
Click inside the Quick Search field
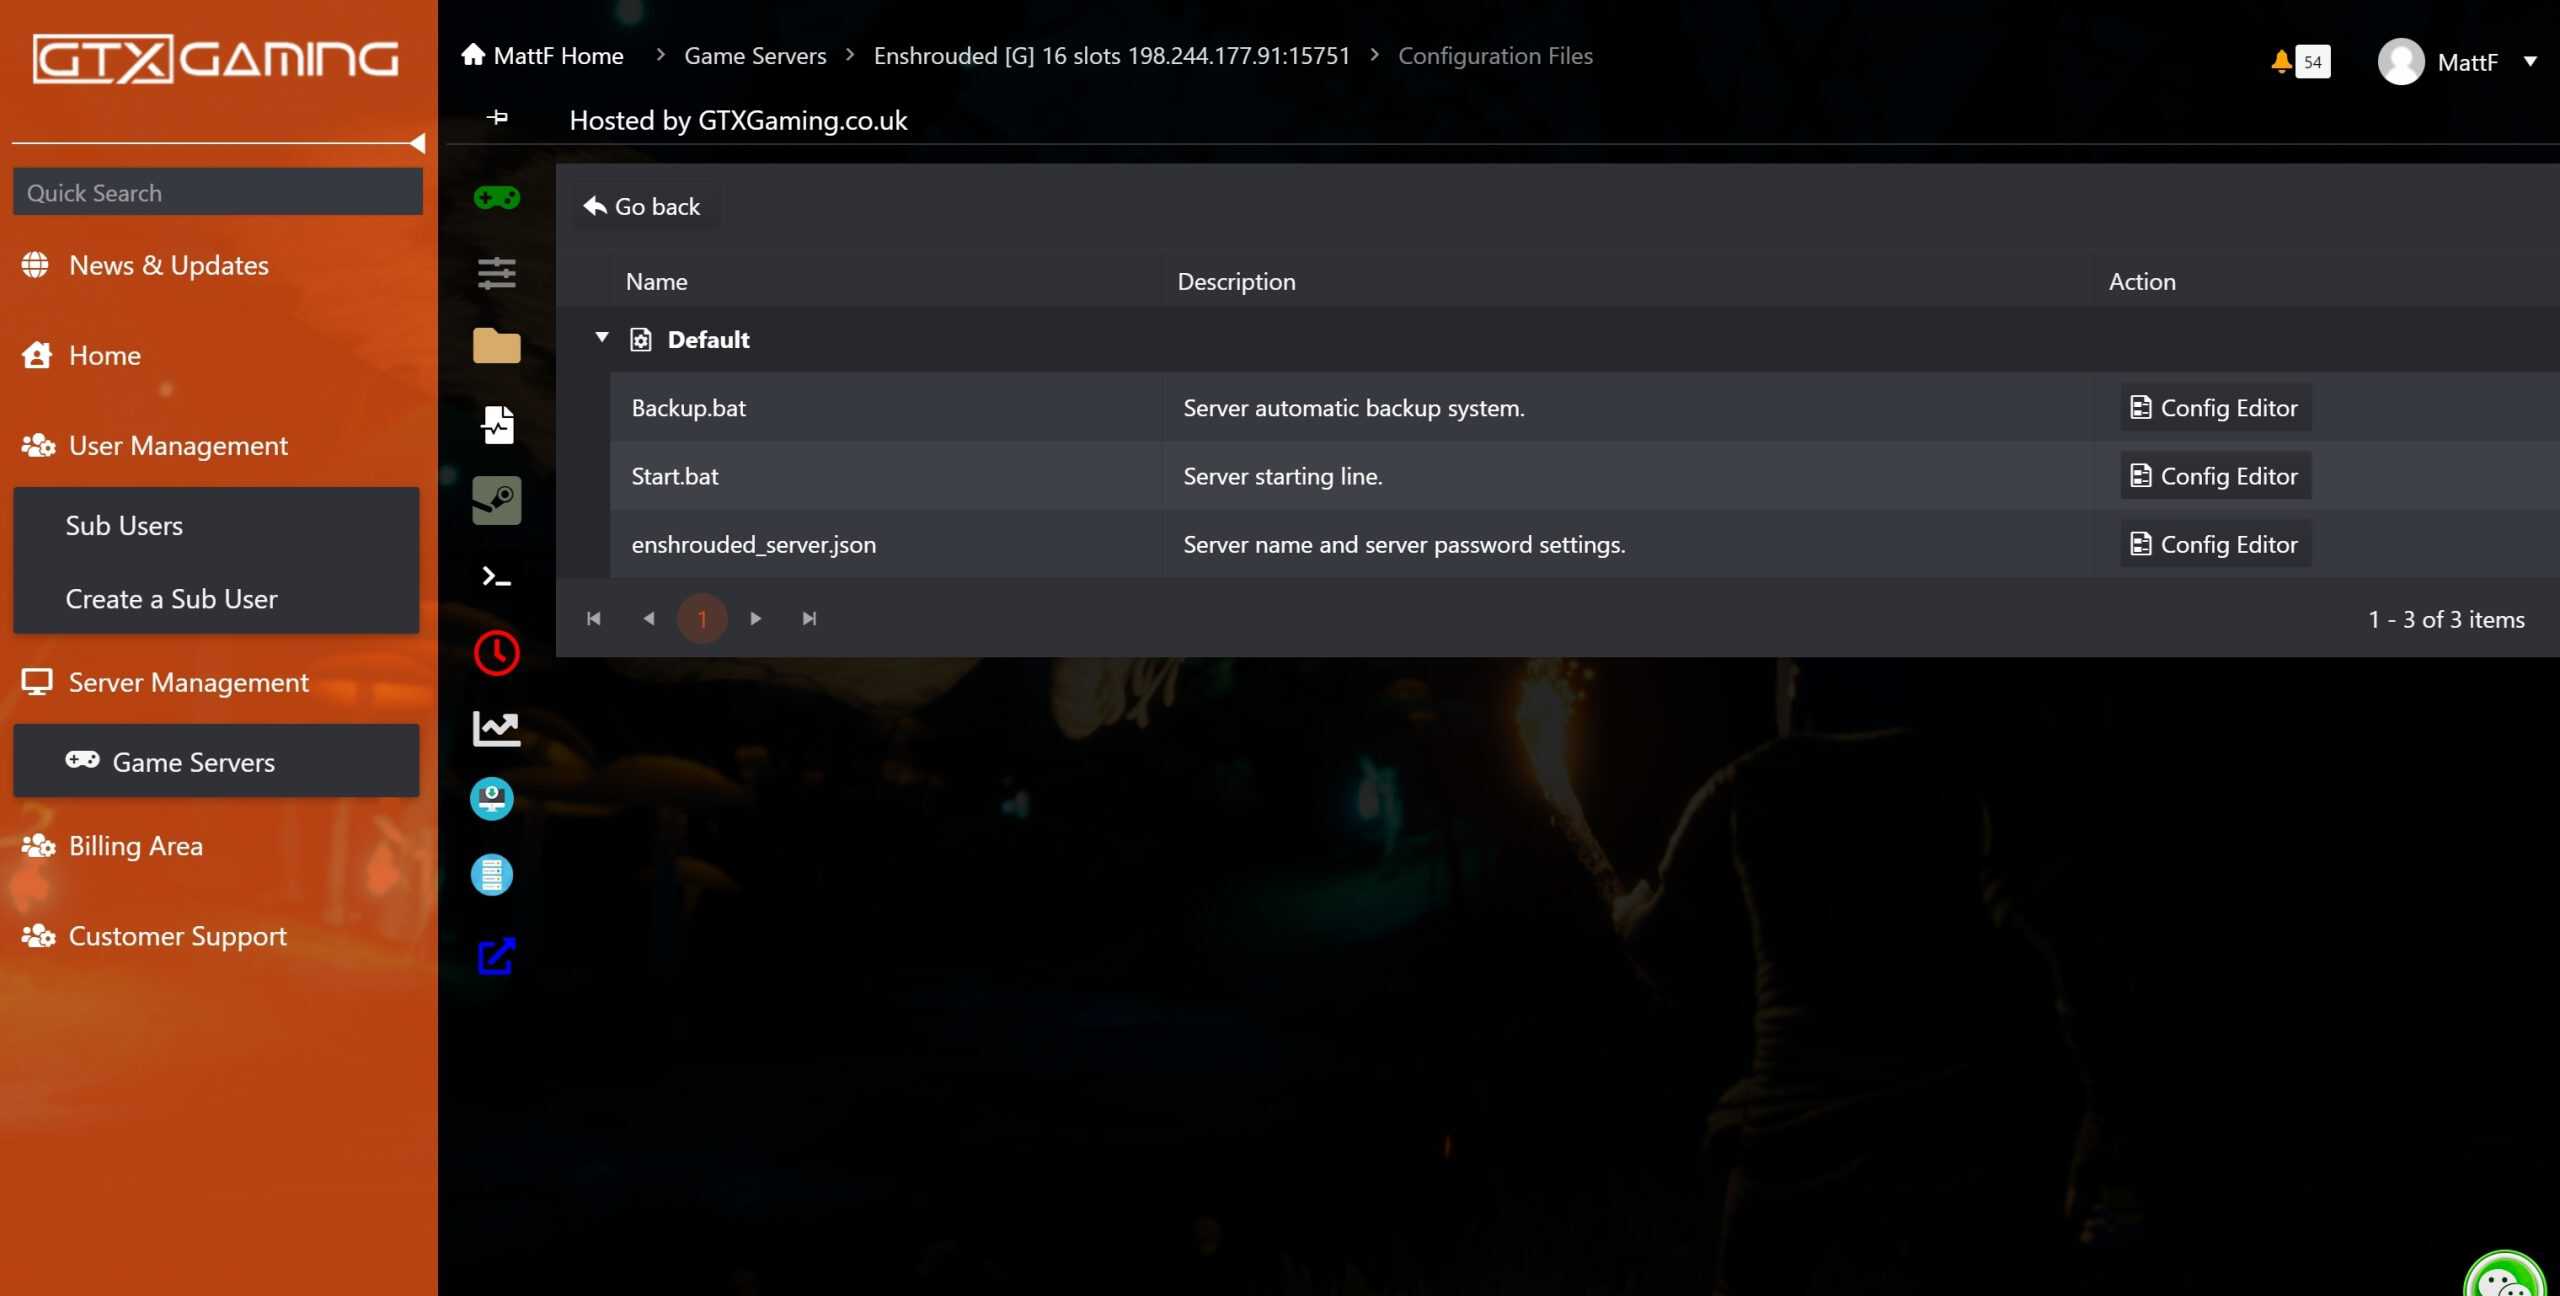(x=217, y=191)
